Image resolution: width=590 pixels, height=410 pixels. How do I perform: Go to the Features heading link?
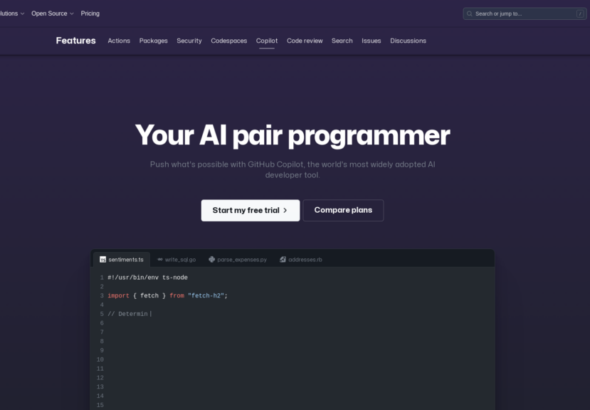pos(76,41)
